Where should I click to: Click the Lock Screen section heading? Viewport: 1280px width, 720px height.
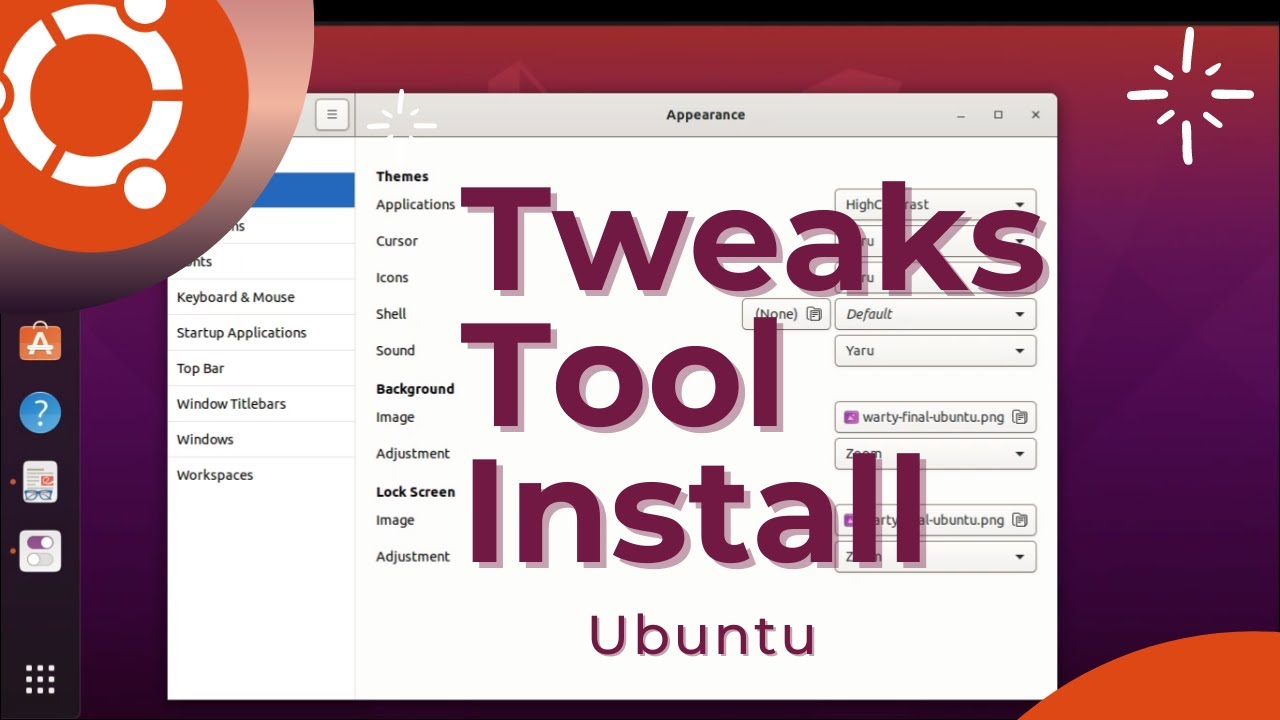pos(415,492)
